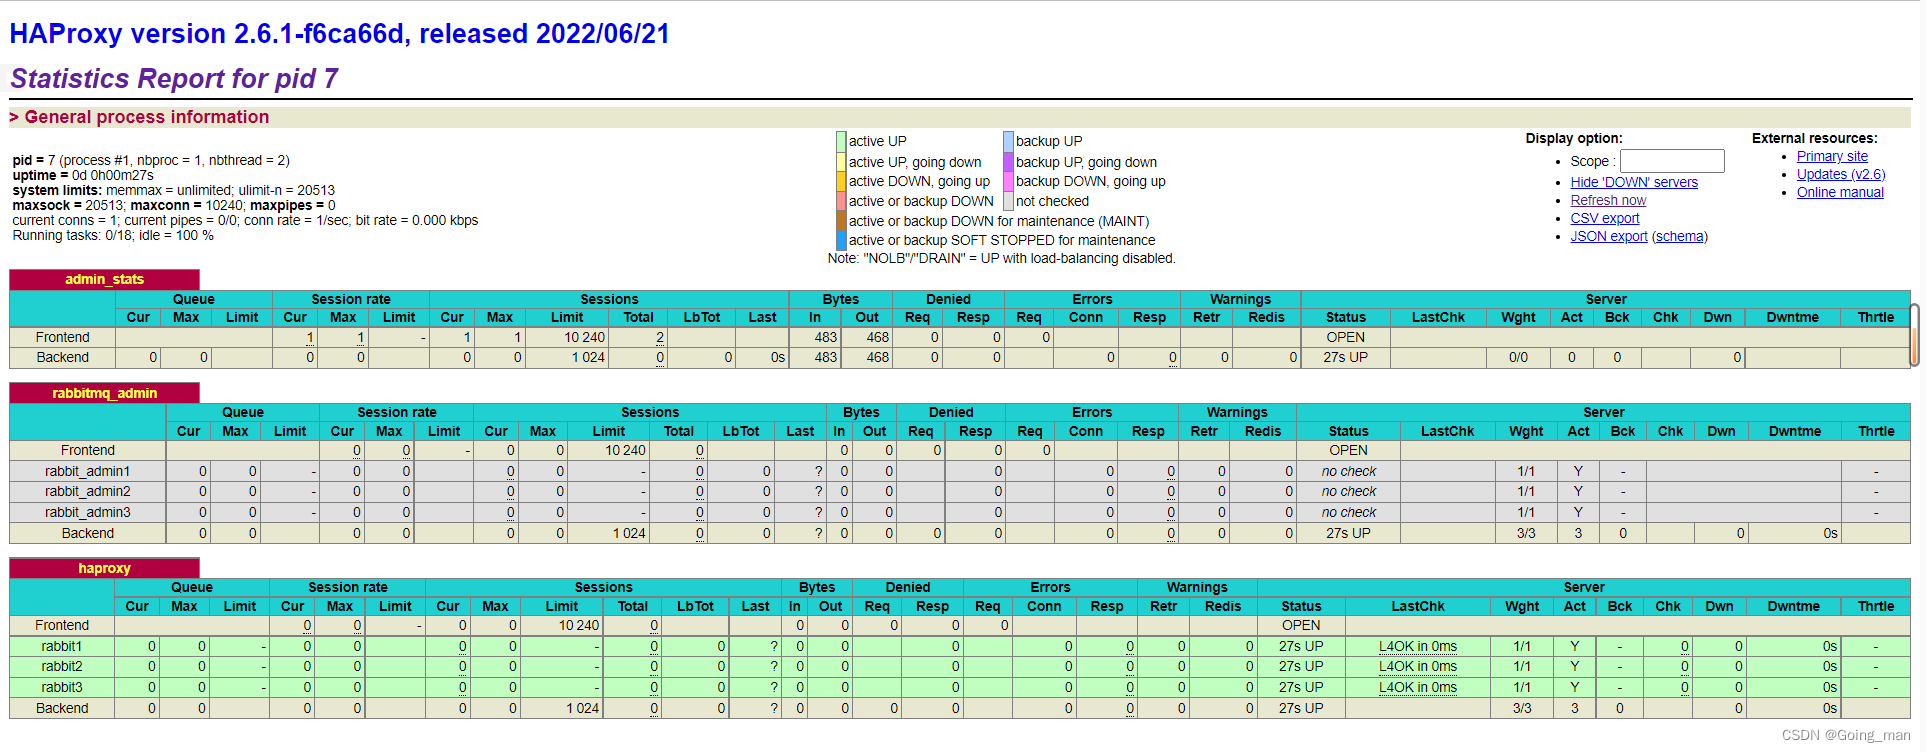The height and width of the screenshot is (752, 1926).
Task: Select the rabbit_admin1 server name
Action: pyautogui.click(x=88, y=471)
